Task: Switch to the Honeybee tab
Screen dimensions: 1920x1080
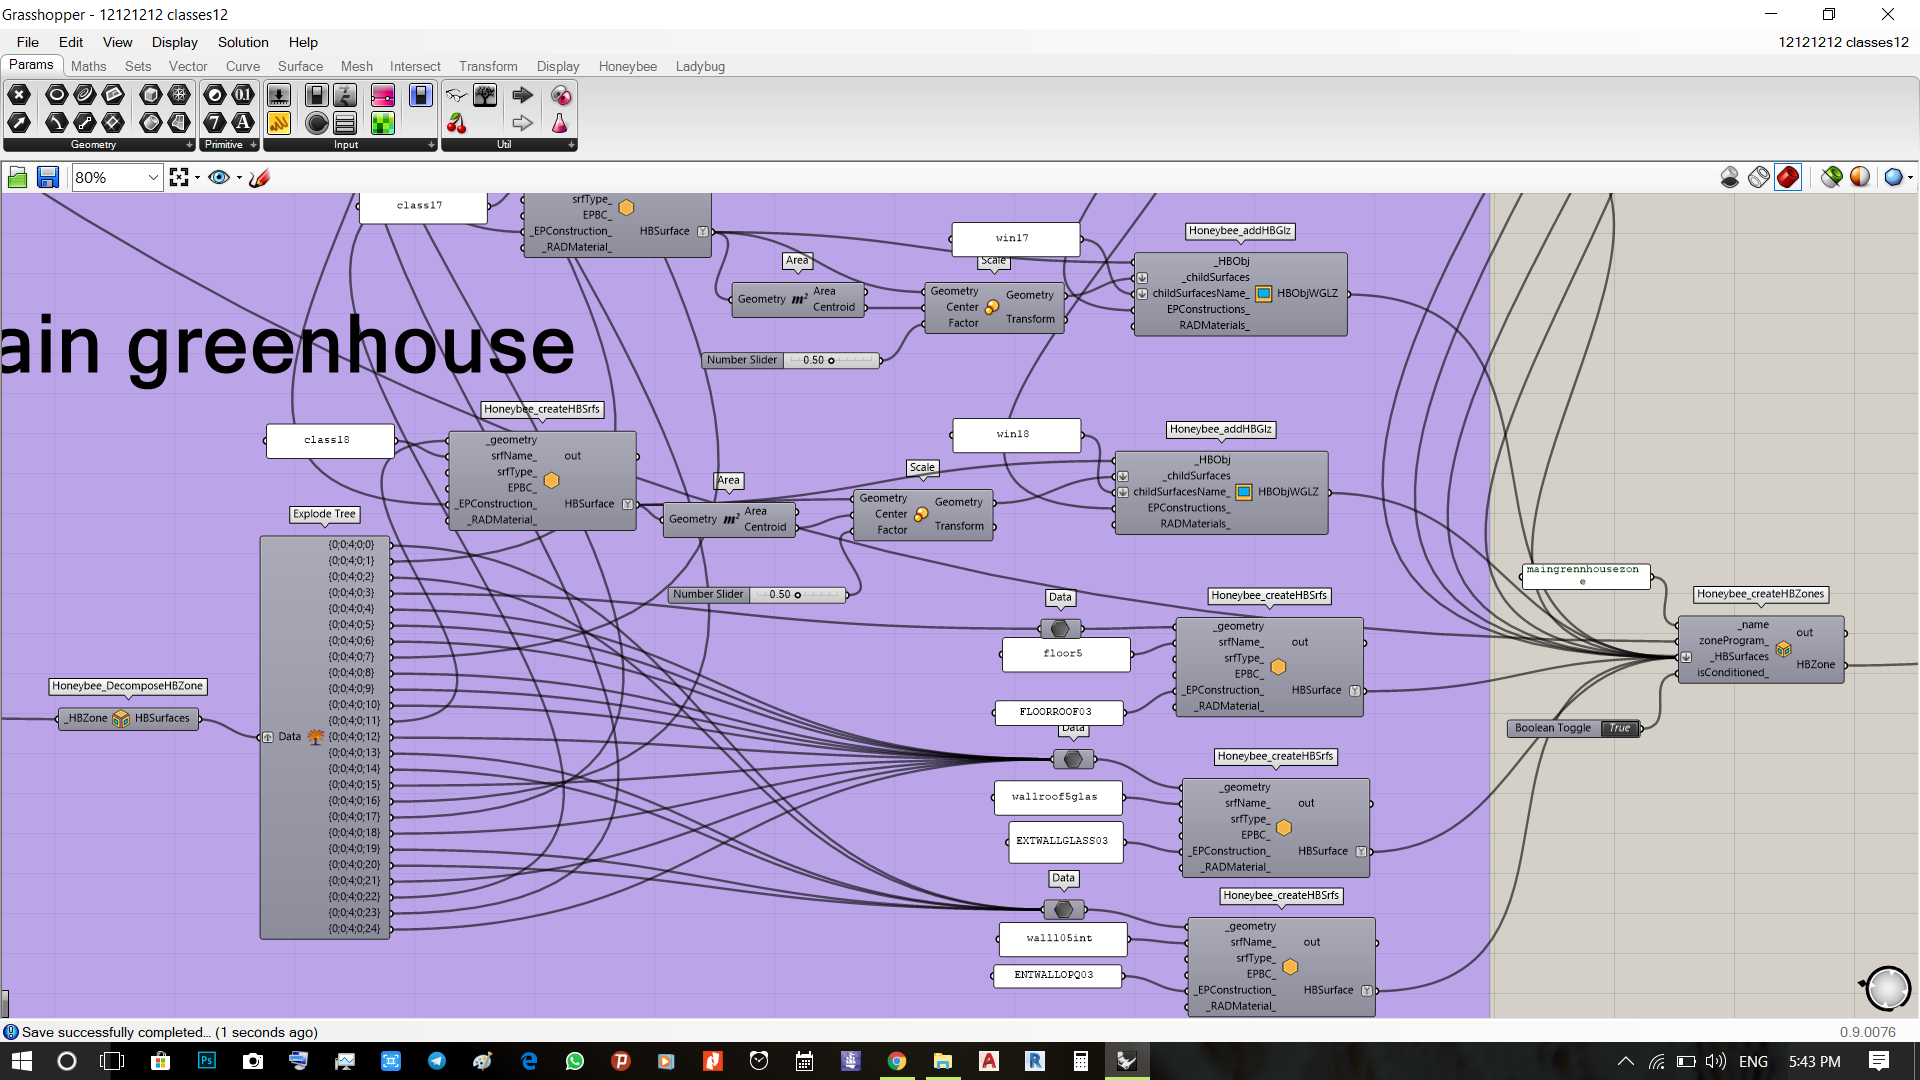Action: click(x=628, y=66)
